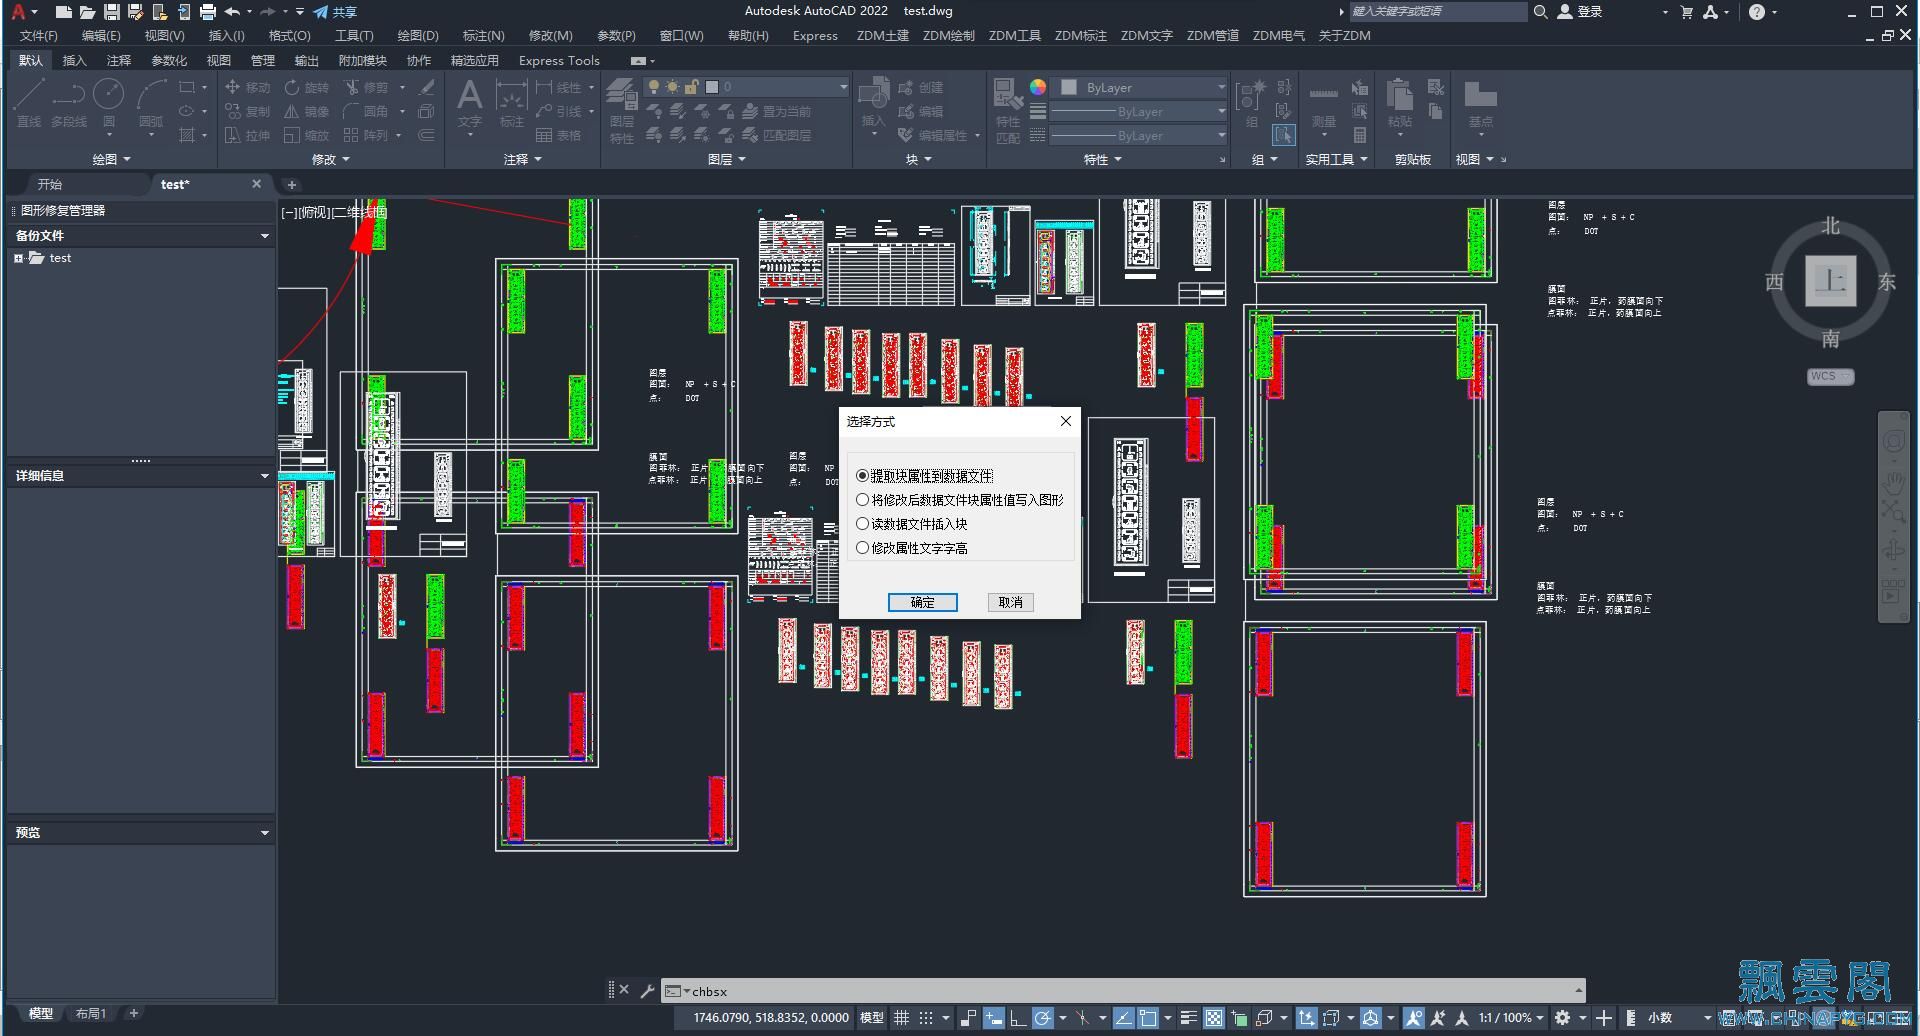Click the Quick Calculator icon in utilities
The image size is (1920, 1036).
click(1360, 135)
